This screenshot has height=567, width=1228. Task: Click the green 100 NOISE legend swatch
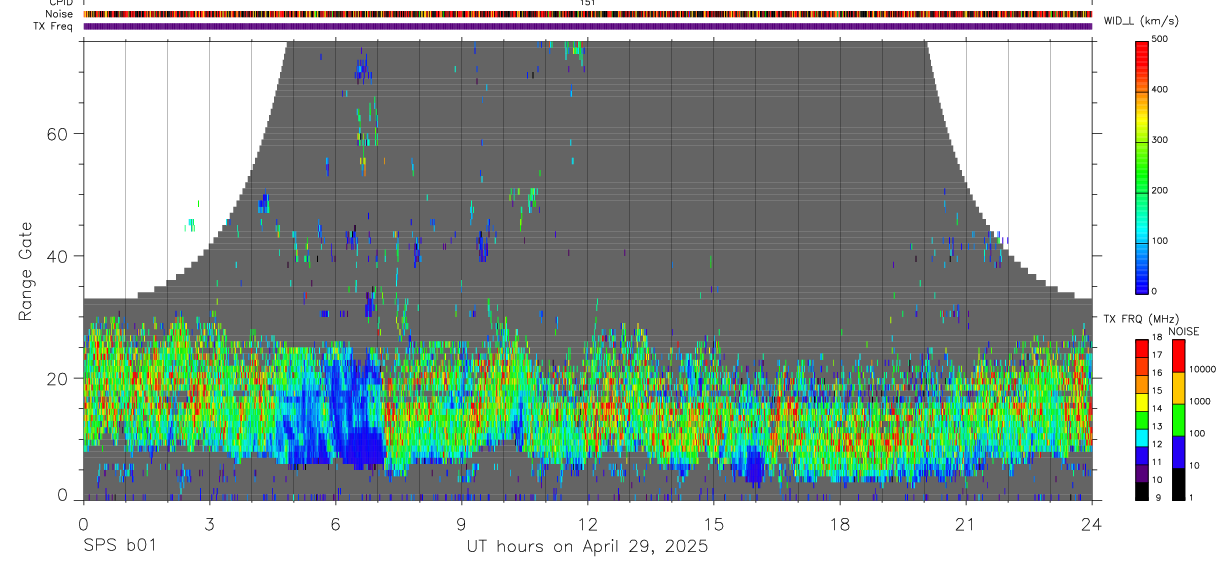click(1177, 420)
